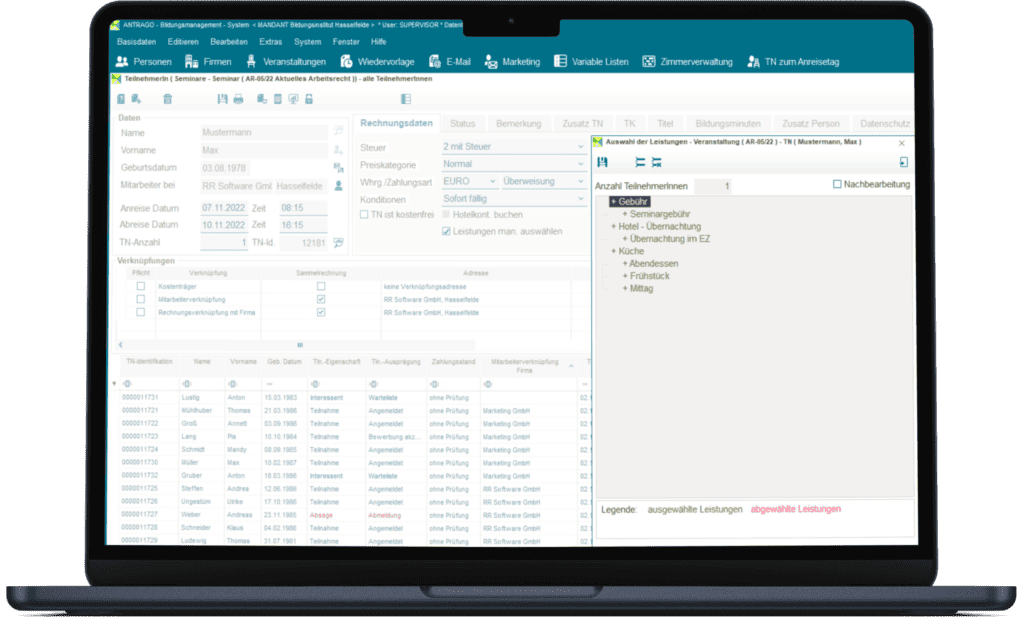Viewport: 1024px width, 617px height.
Task: Click the lock icon in participant toolbar
Action: click(x=309, y=99)
